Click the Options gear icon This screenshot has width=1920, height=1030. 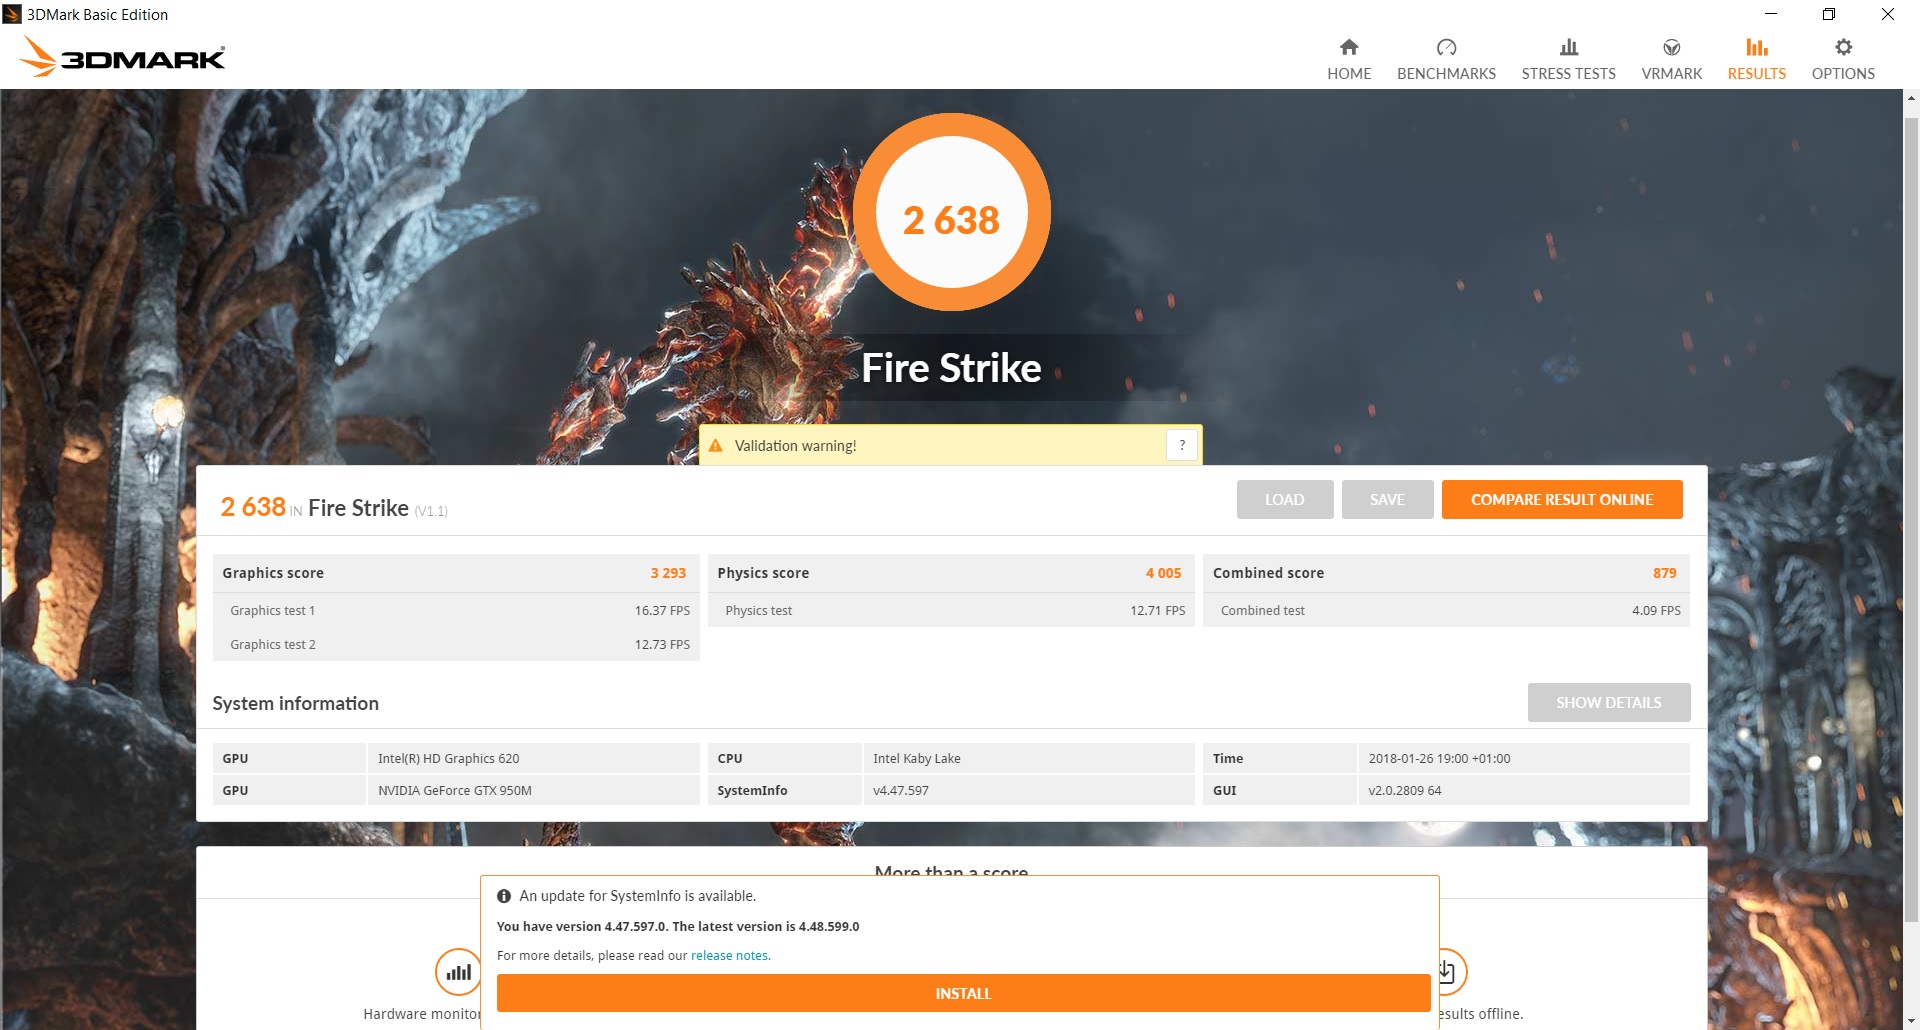pos(1843,47)
